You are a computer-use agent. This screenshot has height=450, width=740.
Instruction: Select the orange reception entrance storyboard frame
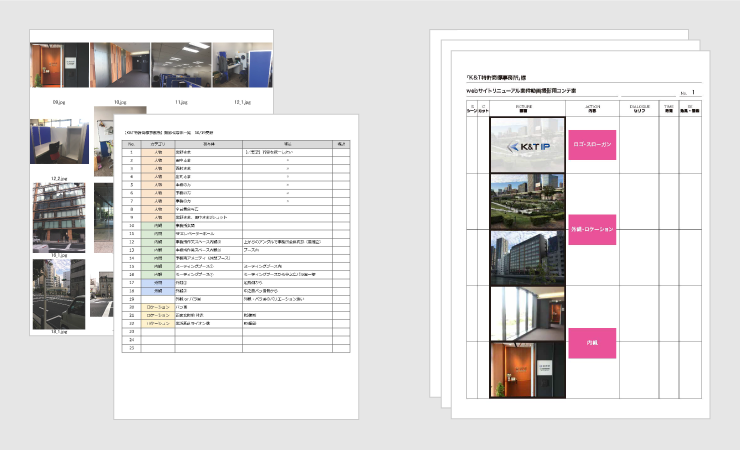528,370
